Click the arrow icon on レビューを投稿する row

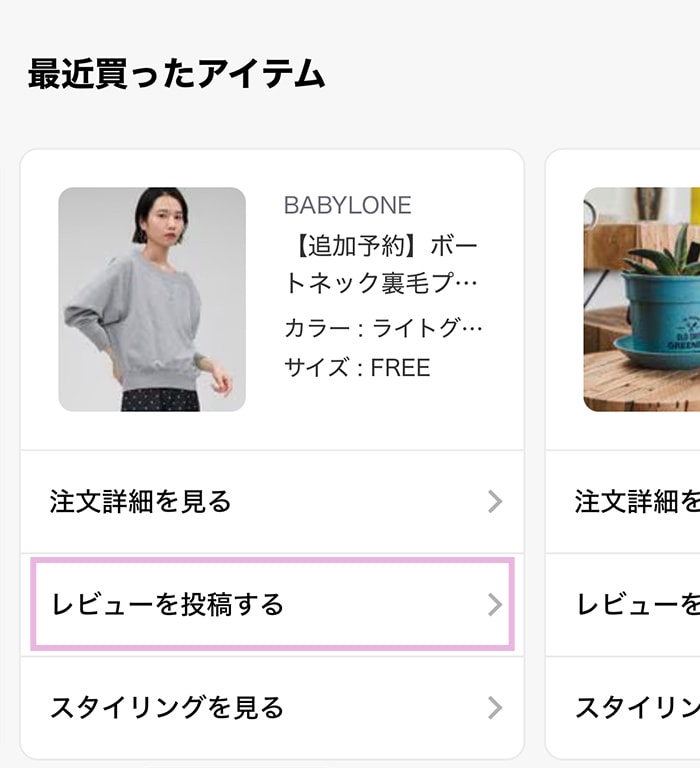(x=494, y=605)
